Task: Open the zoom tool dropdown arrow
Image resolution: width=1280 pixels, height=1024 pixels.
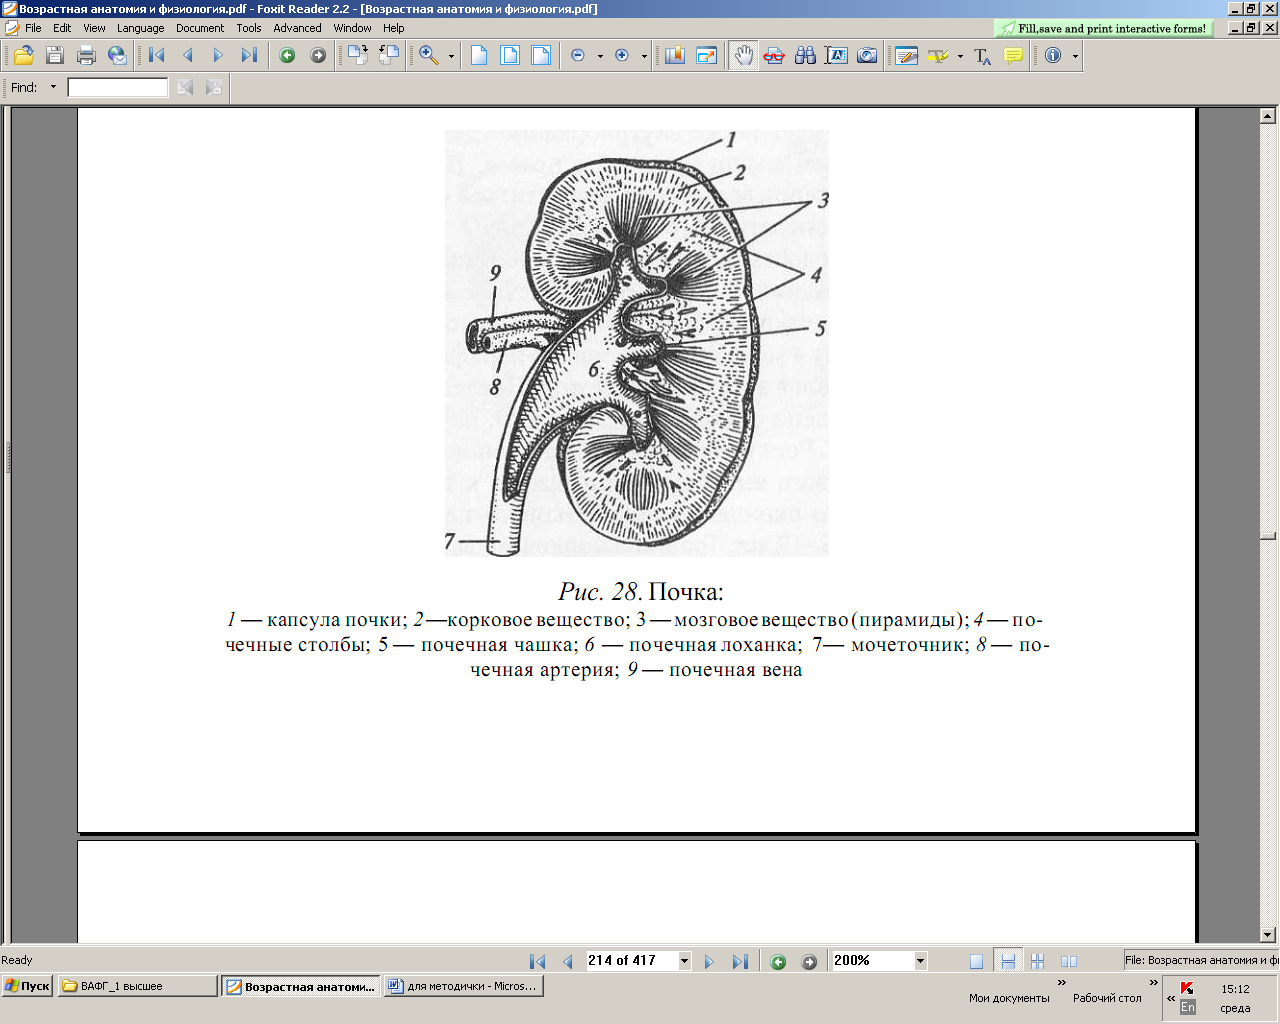Action: pyautogui.click(x=451, y=56)
